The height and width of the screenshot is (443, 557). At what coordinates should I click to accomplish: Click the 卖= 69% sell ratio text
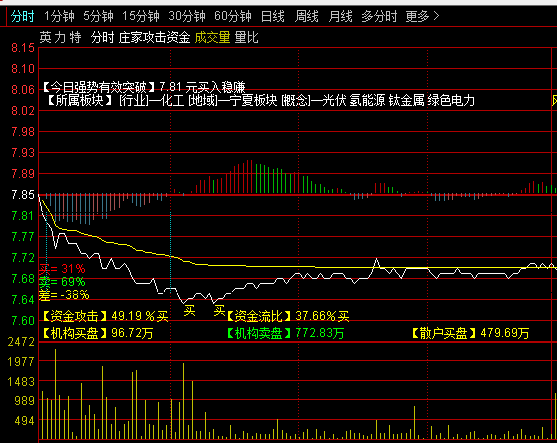(62, 282)
